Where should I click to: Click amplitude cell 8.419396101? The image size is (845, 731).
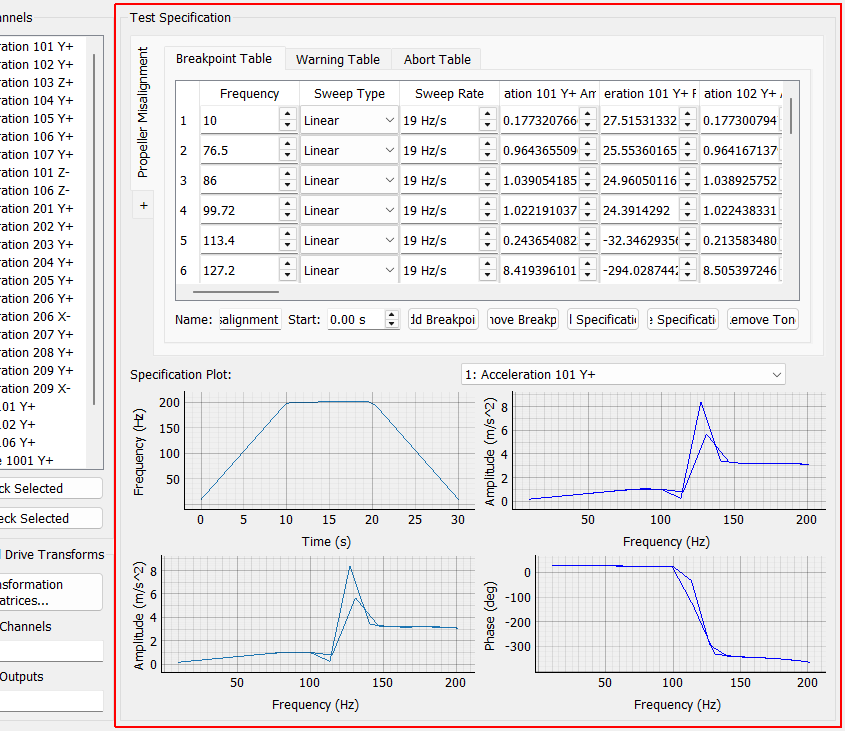click(x=539, y=270)
